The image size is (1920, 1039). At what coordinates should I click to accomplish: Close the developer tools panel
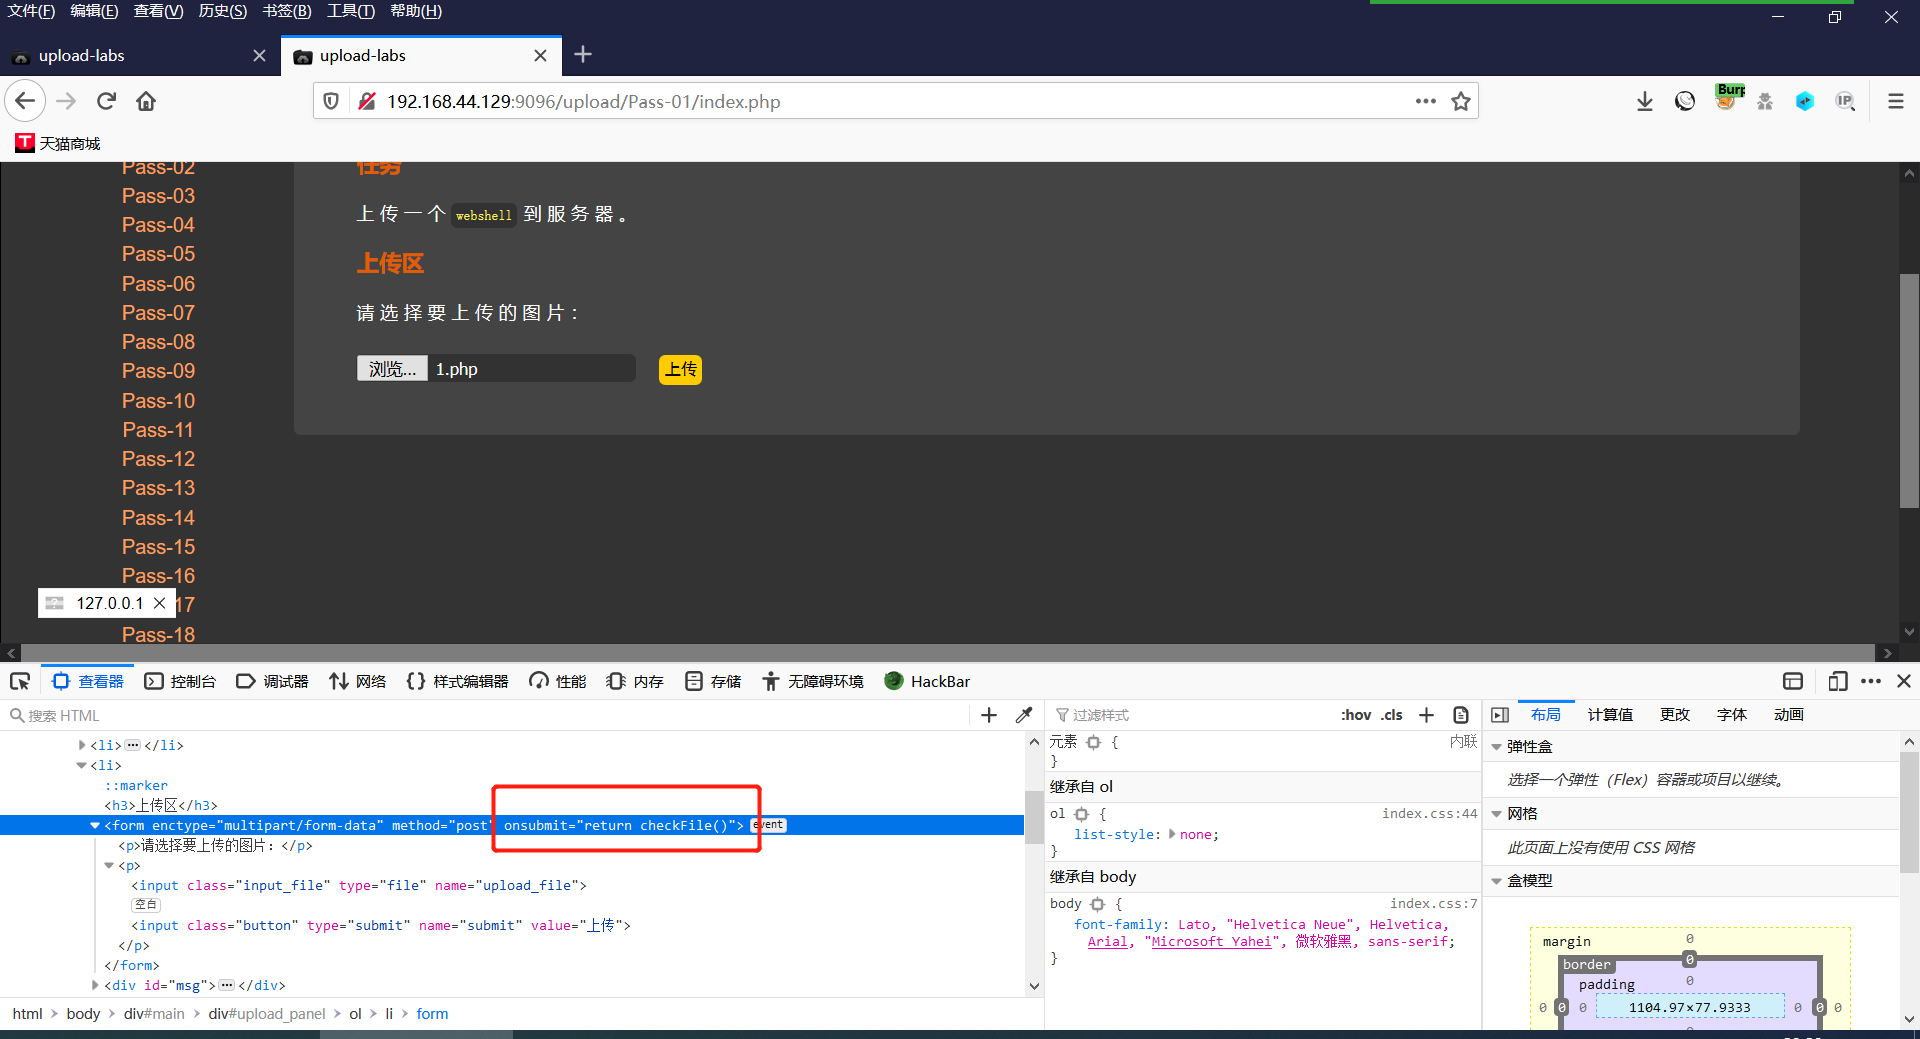coord(1904,682)
